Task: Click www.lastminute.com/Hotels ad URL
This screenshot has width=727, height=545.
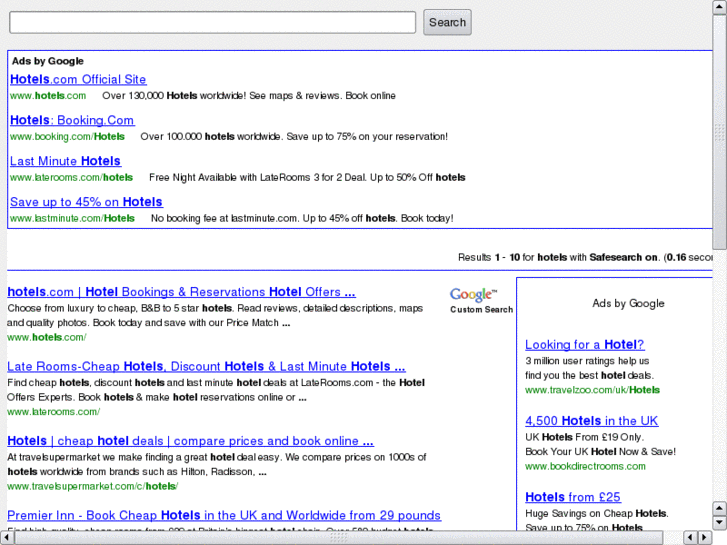Action: [72, 218]
